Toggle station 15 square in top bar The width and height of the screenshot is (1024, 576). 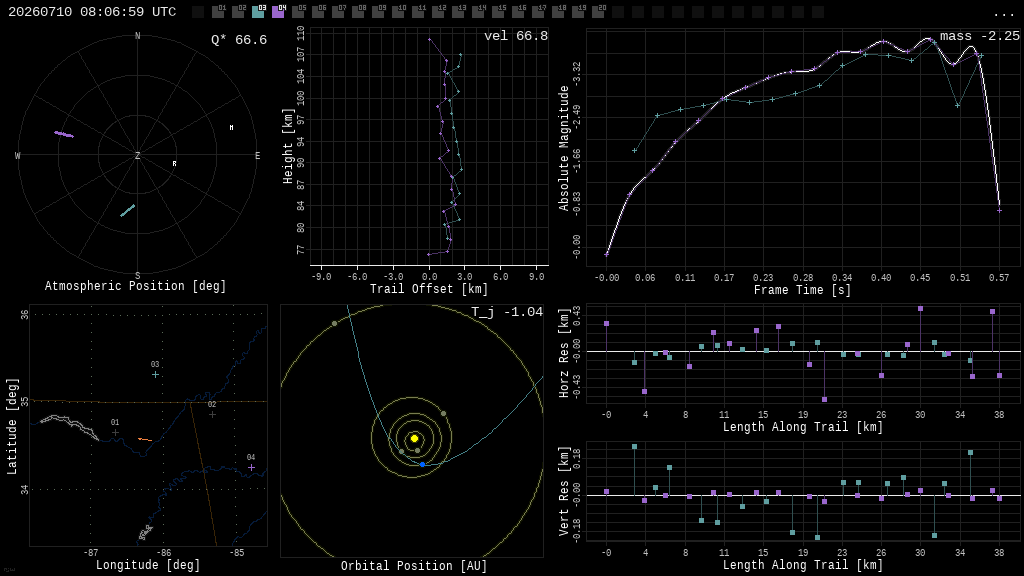(498, 12)
